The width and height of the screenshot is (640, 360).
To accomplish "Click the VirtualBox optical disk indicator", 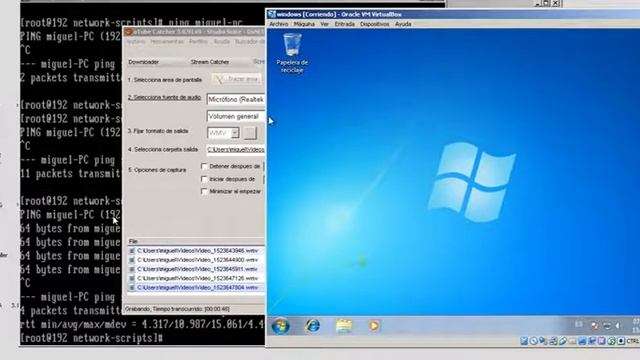I will click(533, 341).
